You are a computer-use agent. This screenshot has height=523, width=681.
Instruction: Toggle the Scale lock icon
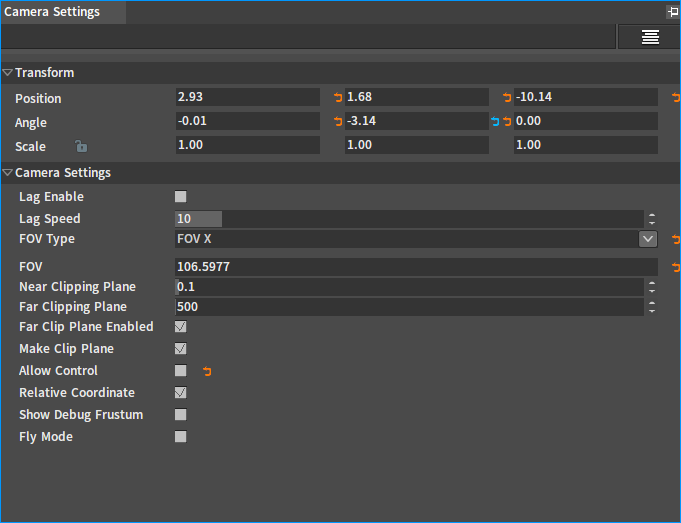click(x=81, y=146)
